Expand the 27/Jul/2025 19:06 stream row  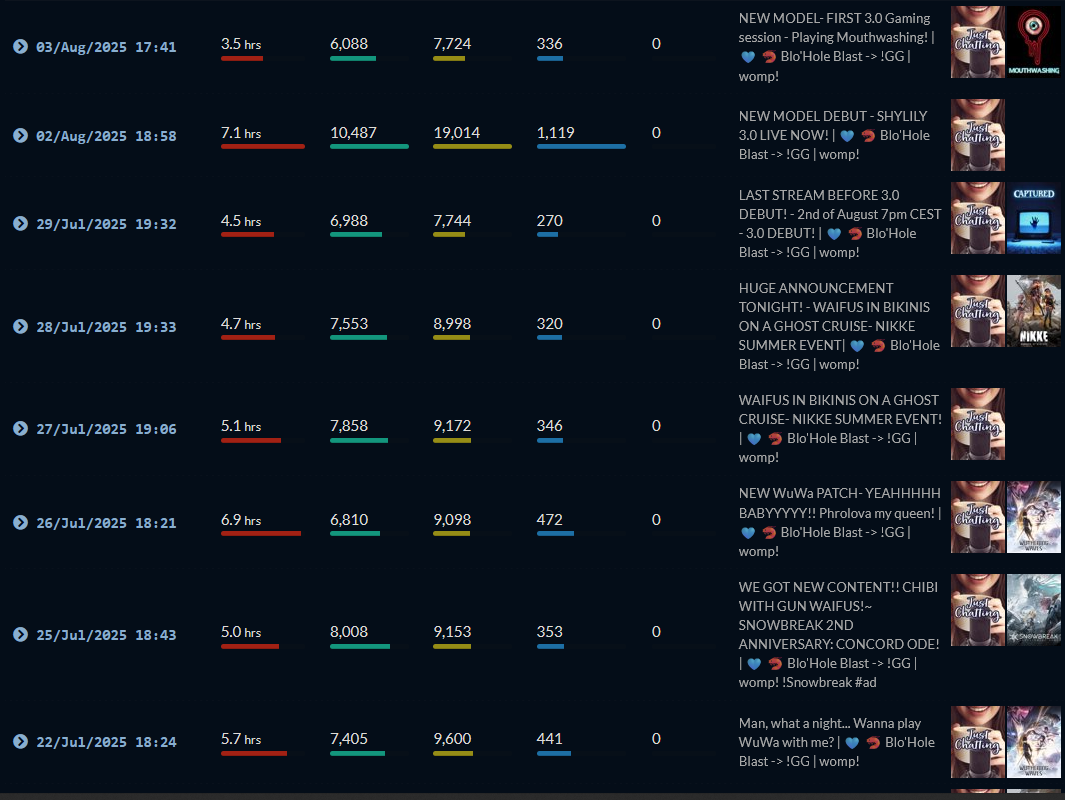[20, 429]
